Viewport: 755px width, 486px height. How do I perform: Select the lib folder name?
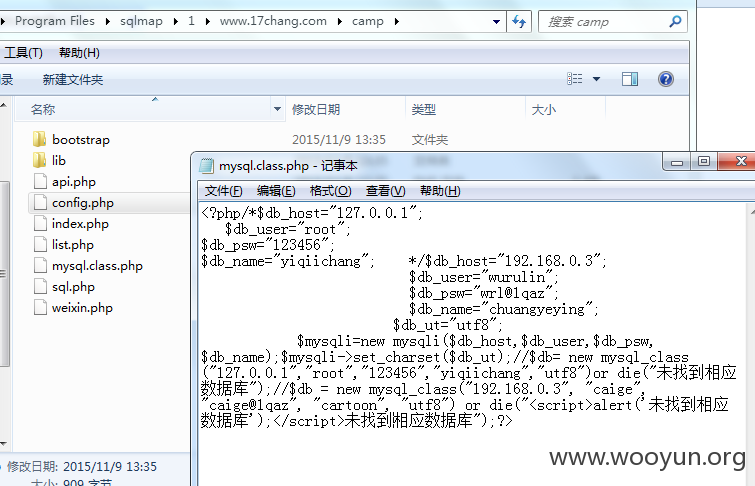click(x=59, y=160)
